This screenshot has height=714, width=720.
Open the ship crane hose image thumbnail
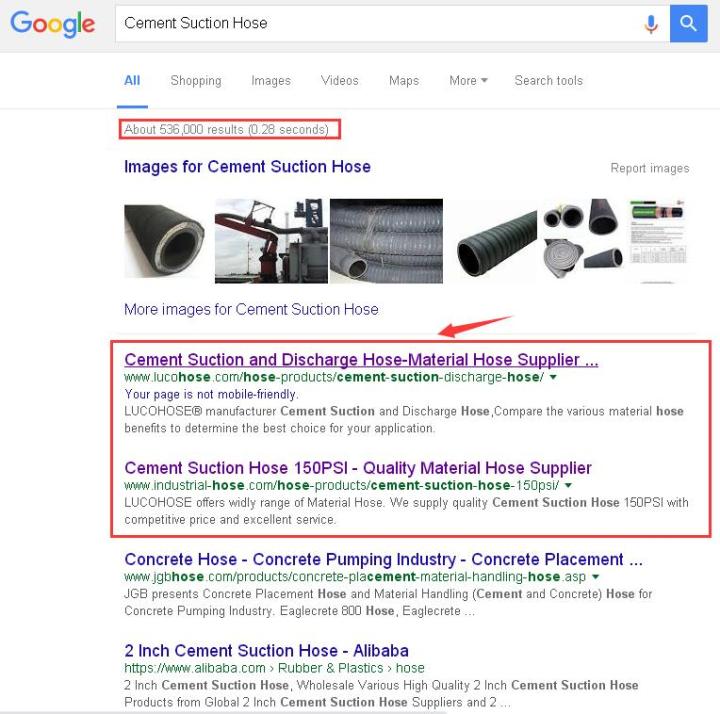point(271,241)
